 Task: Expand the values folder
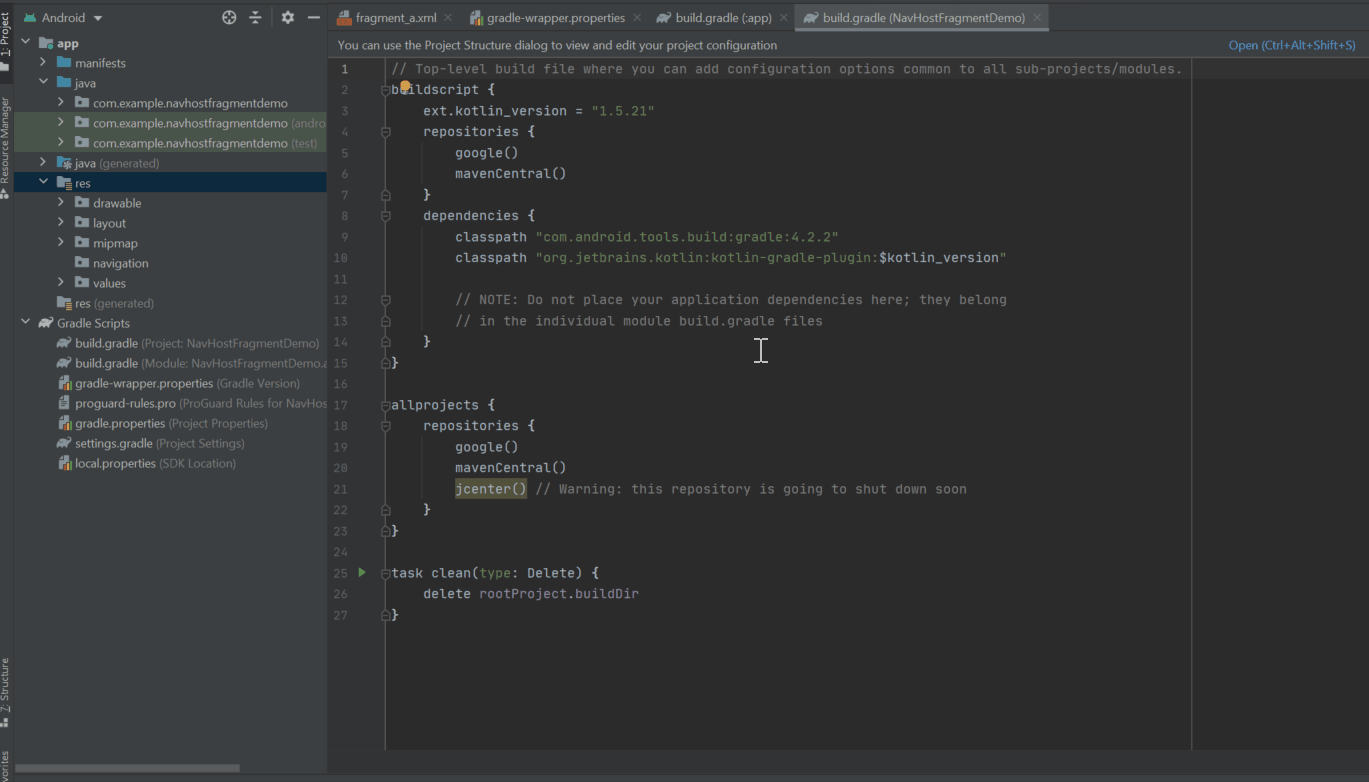pos(61,282)
